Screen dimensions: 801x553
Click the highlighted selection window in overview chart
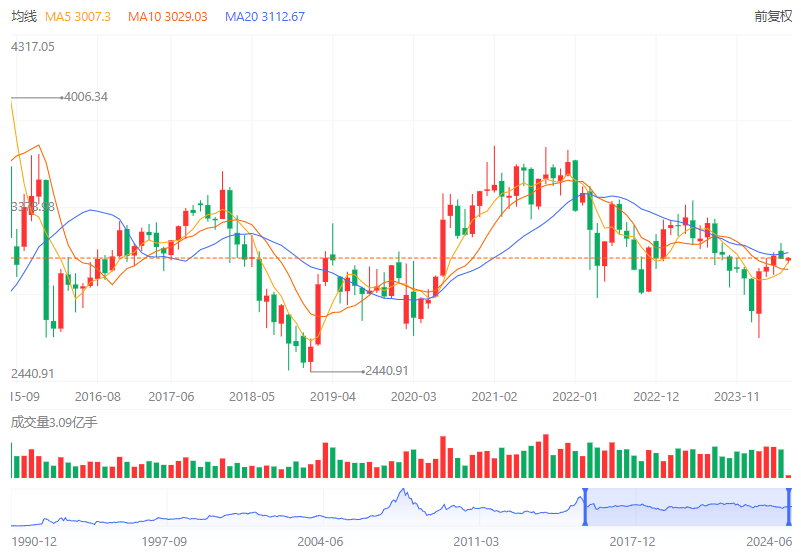point(686,506)
